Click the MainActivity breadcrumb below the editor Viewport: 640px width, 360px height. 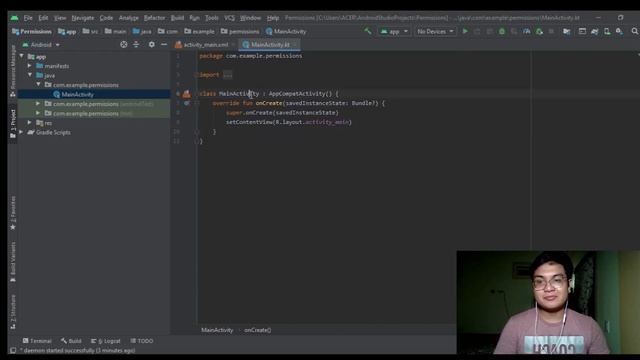217,330
